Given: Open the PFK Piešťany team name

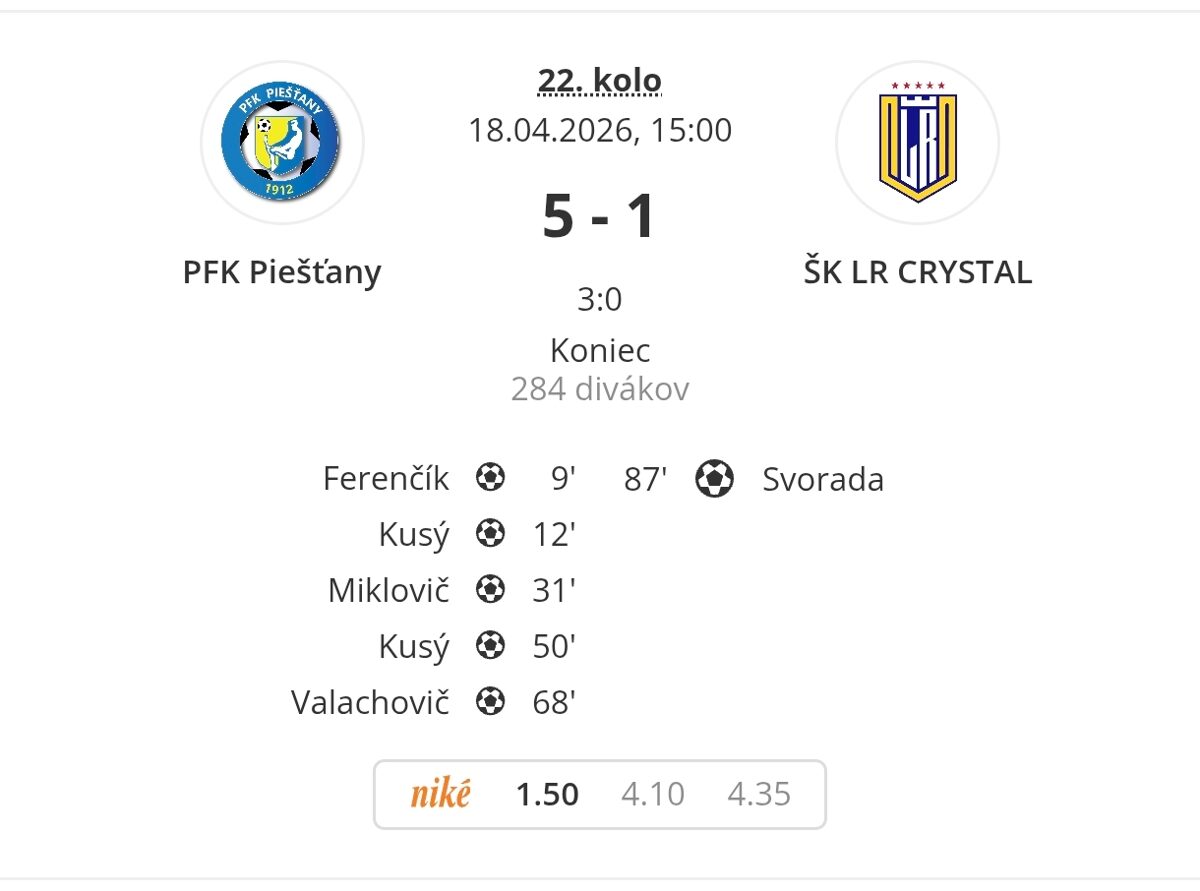Looking at the screenshot, I should 282,272.
